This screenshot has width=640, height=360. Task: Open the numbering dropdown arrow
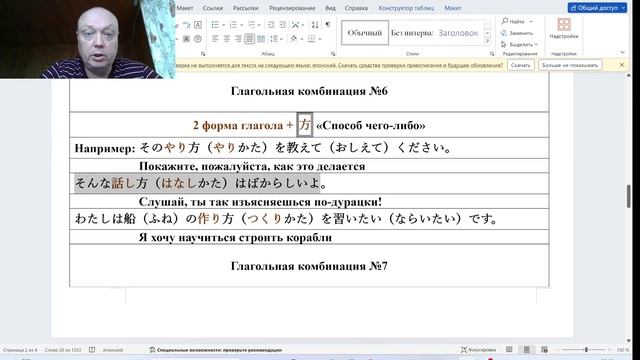[x=242, y=25]
